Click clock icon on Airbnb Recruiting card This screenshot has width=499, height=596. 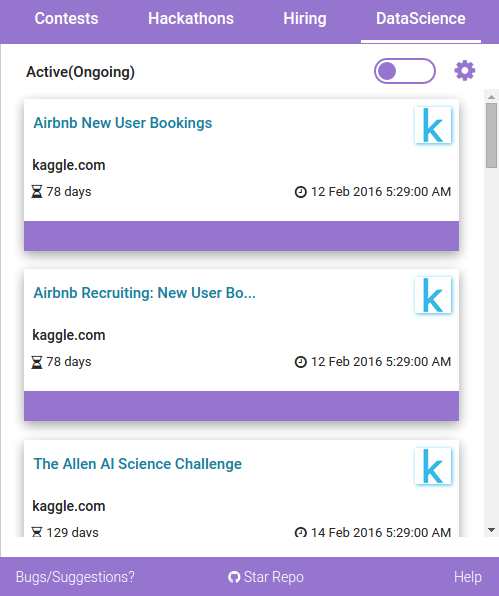tap(301, 362)
